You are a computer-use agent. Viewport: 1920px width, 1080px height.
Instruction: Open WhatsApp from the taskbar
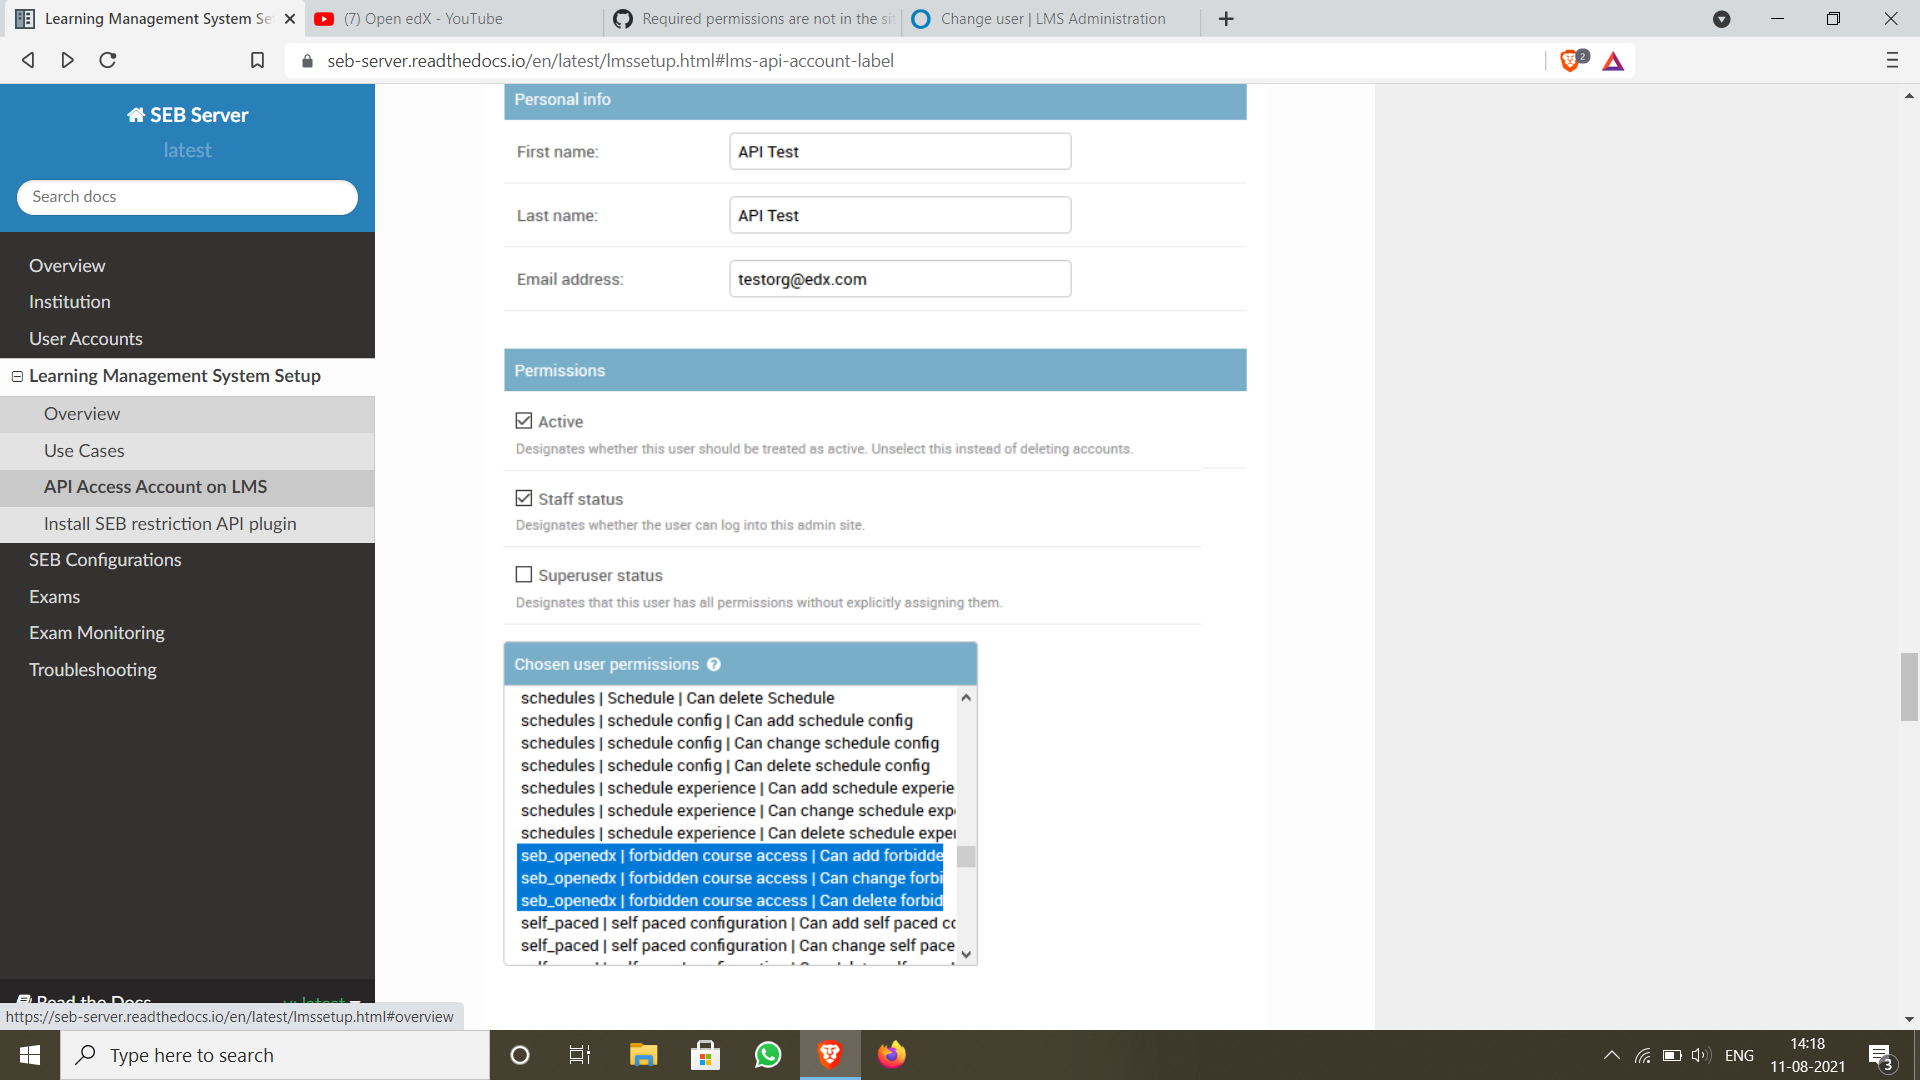pyautogui.click(x=767, y=1055)
